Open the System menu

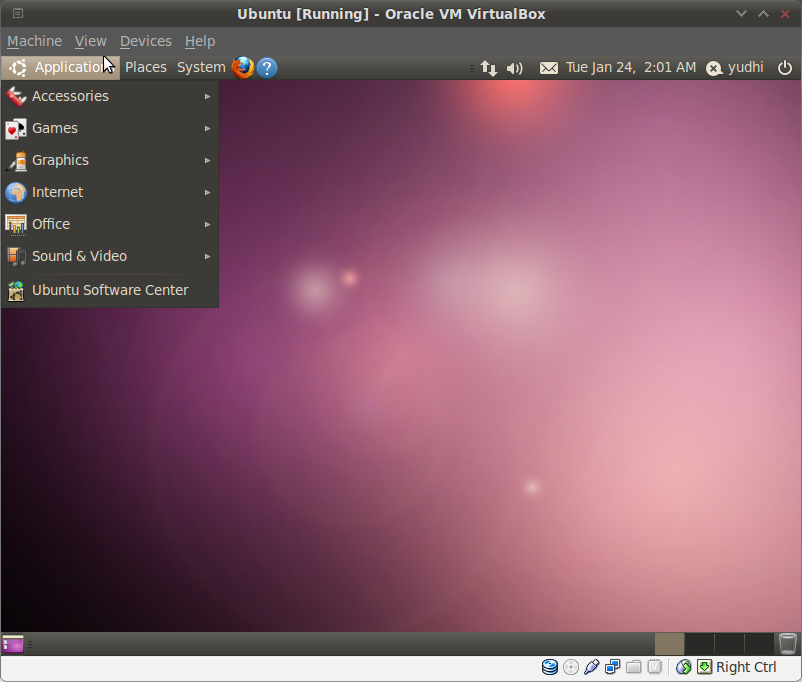click(201, 68)
